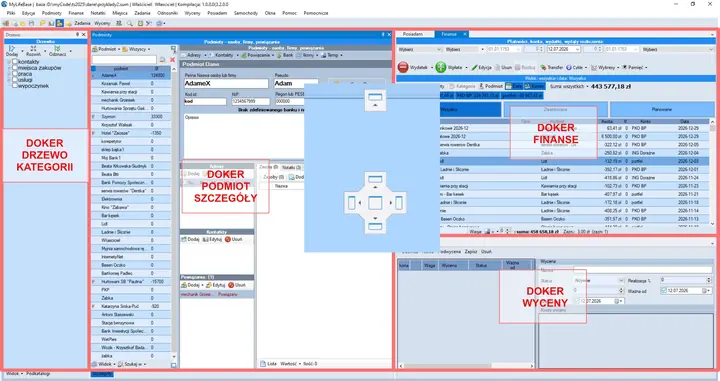Select the AdameX row in the Podmioty list

pos(131,75)
